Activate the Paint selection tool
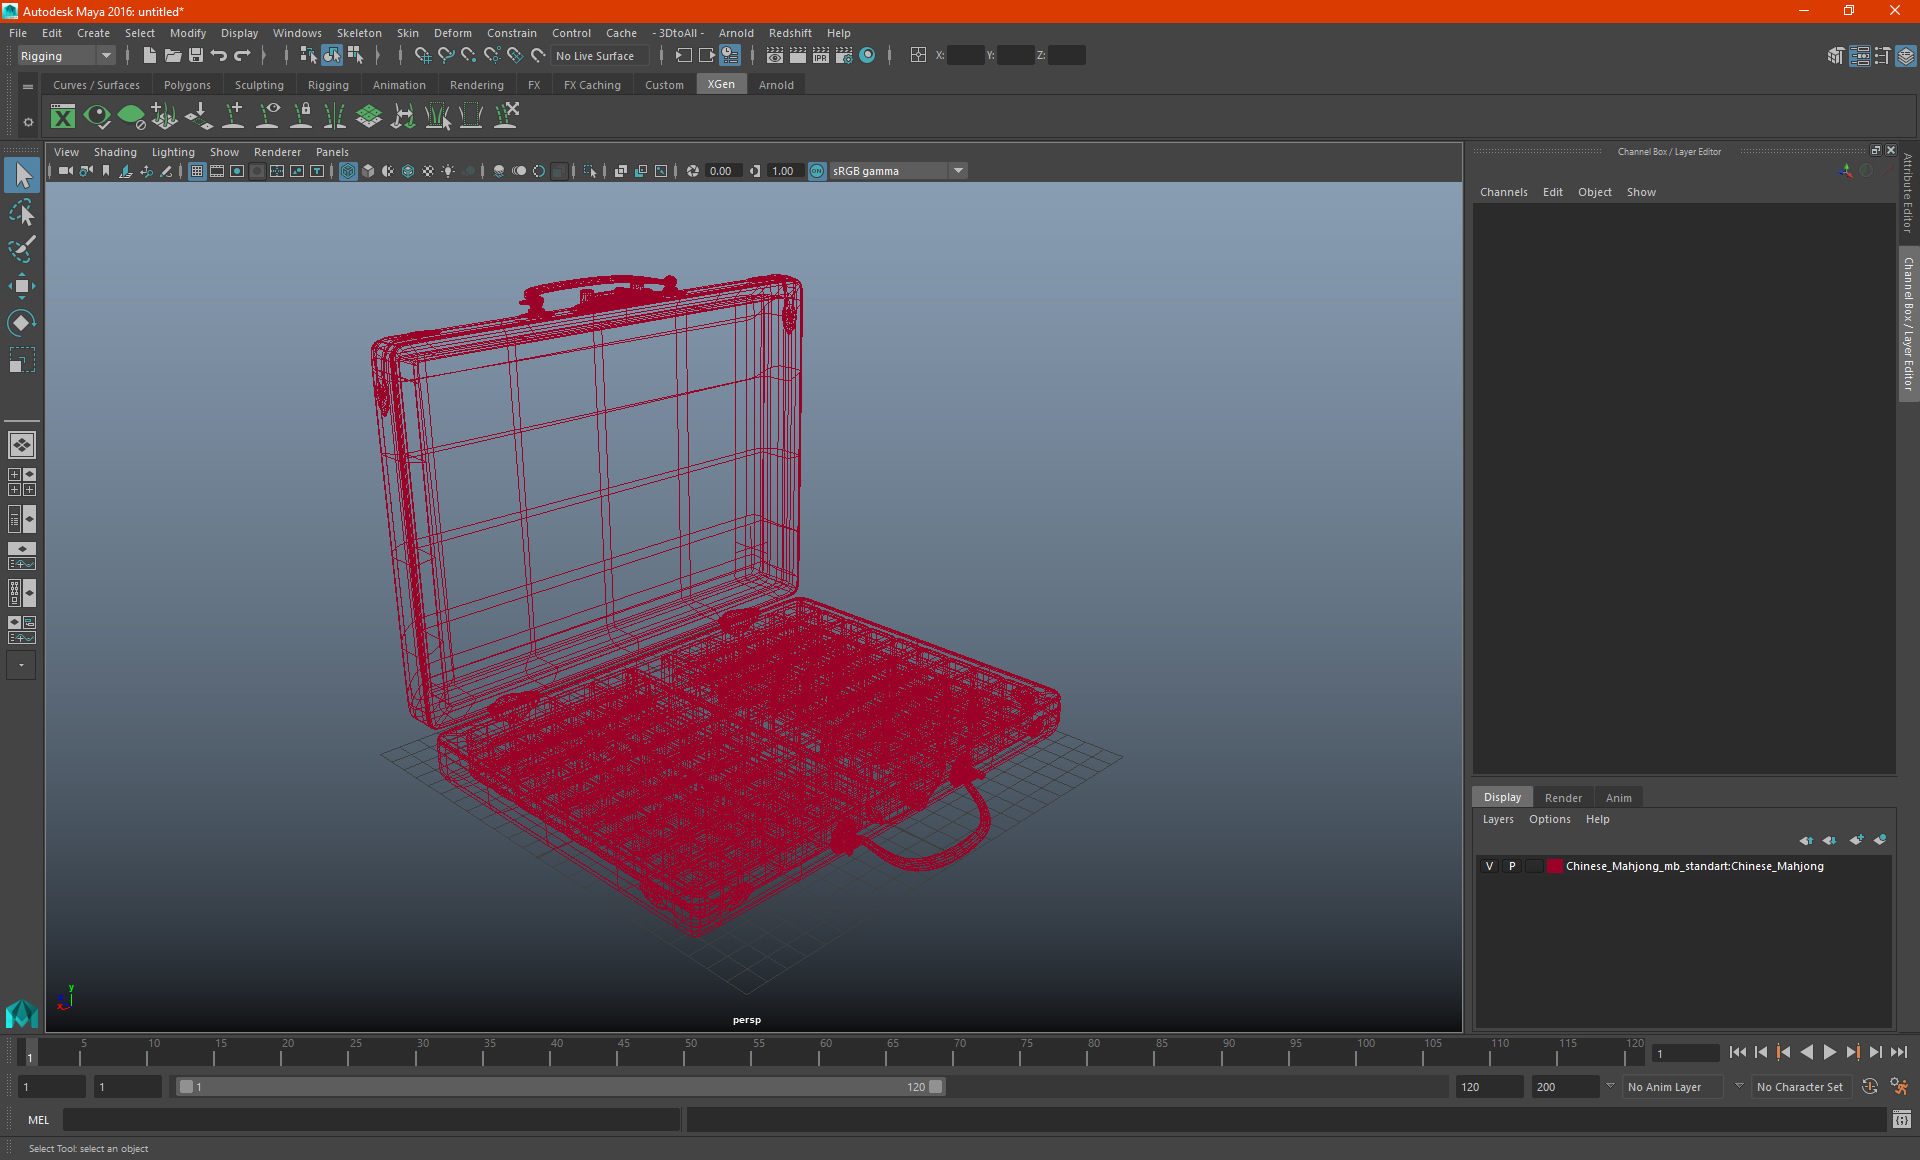Screen dimensions: 1920x1160 click(x=22, y=248)
